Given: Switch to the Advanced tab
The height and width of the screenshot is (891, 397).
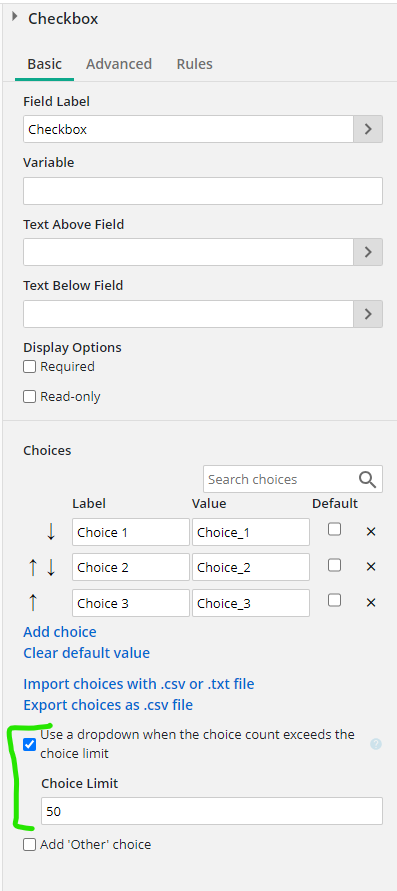Looking at the screenshot, I should pyautogui.click(x=119, y=64).
